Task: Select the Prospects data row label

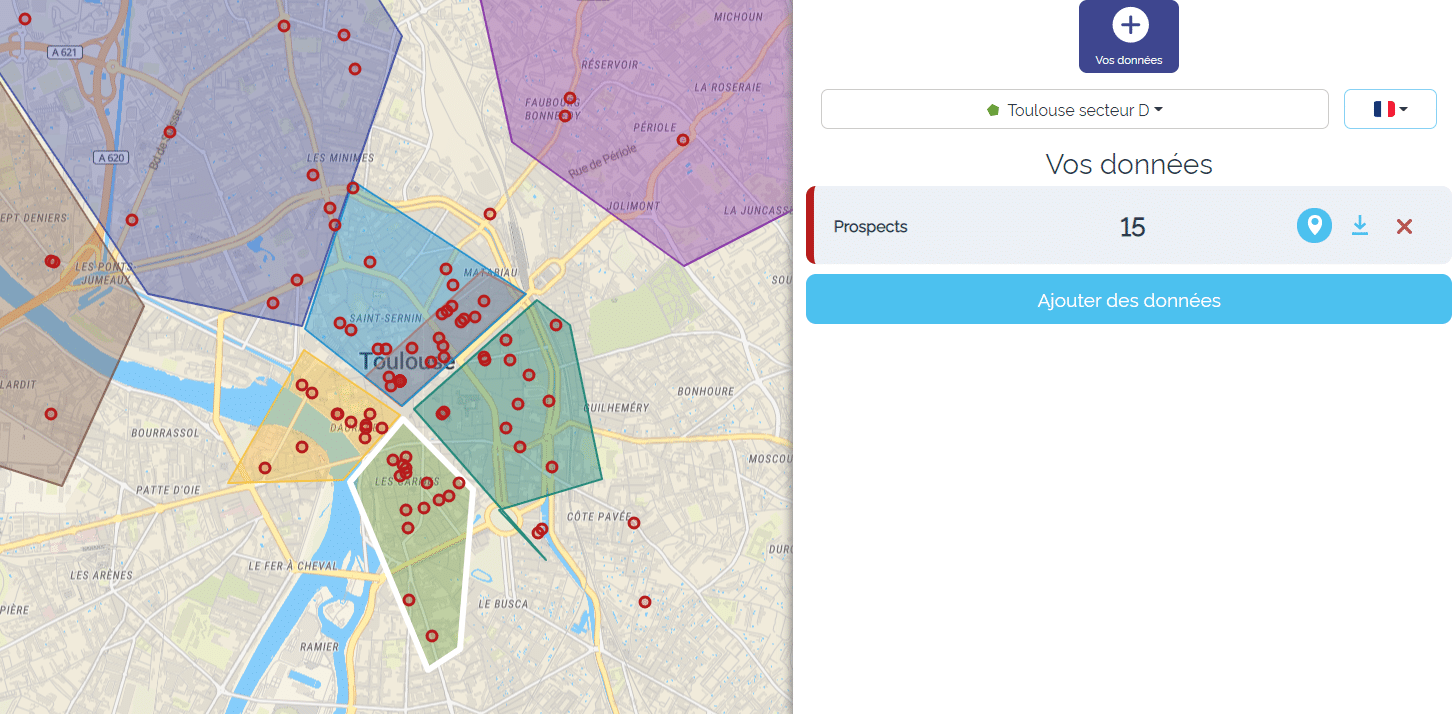Action: coord(870,227)
